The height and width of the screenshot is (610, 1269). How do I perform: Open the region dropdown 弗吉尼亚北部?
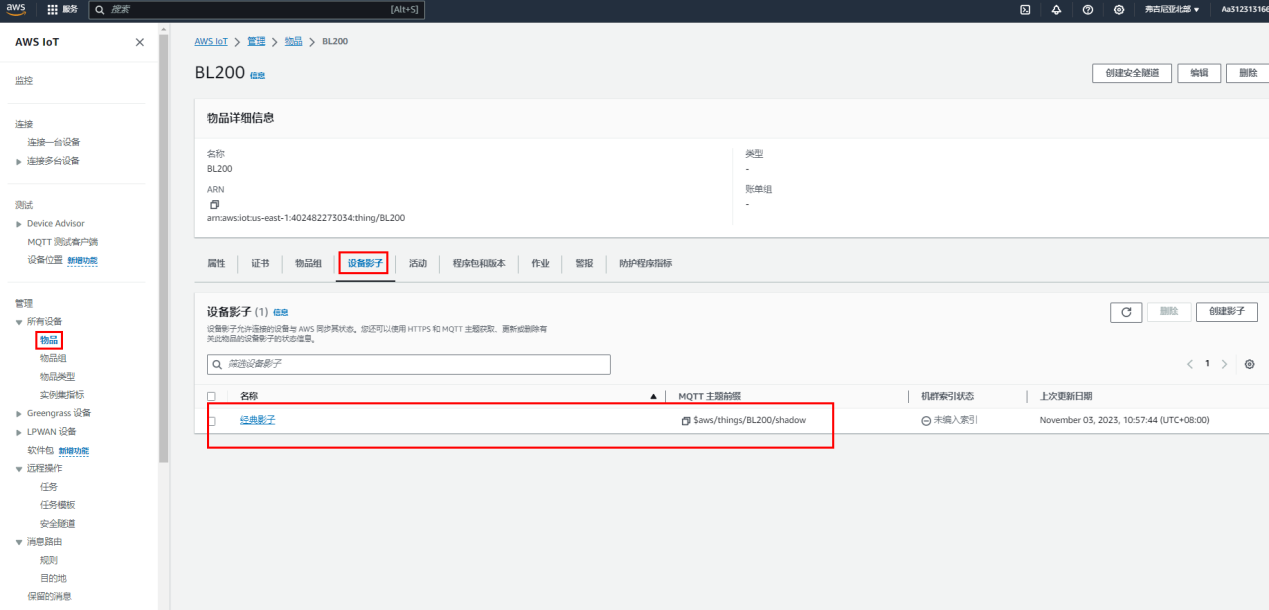tap(1172, 9)
